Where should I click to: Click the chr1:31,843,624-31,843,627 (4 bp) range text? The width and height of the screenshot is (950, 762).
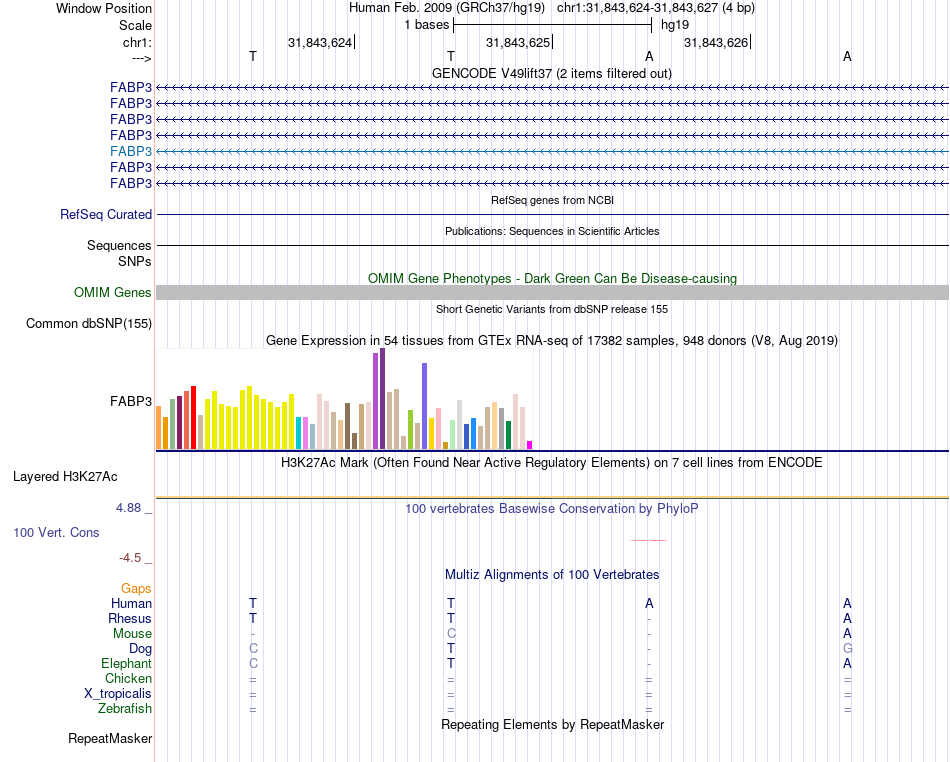pyautogui.click(x=656, y=8)
